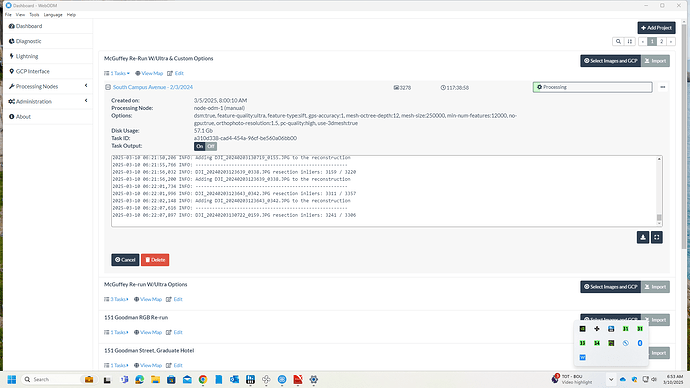Go to page 1 of projects
Image resolution: width=690 pixels, height=388 pixels.
point(652,41)
